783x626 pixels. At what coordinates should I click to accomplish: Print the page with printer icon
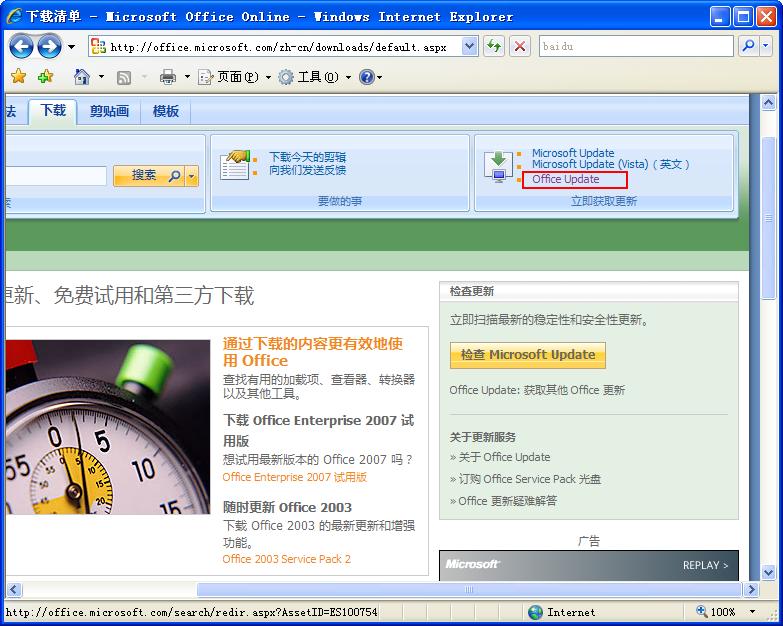[x=168, y=77]
